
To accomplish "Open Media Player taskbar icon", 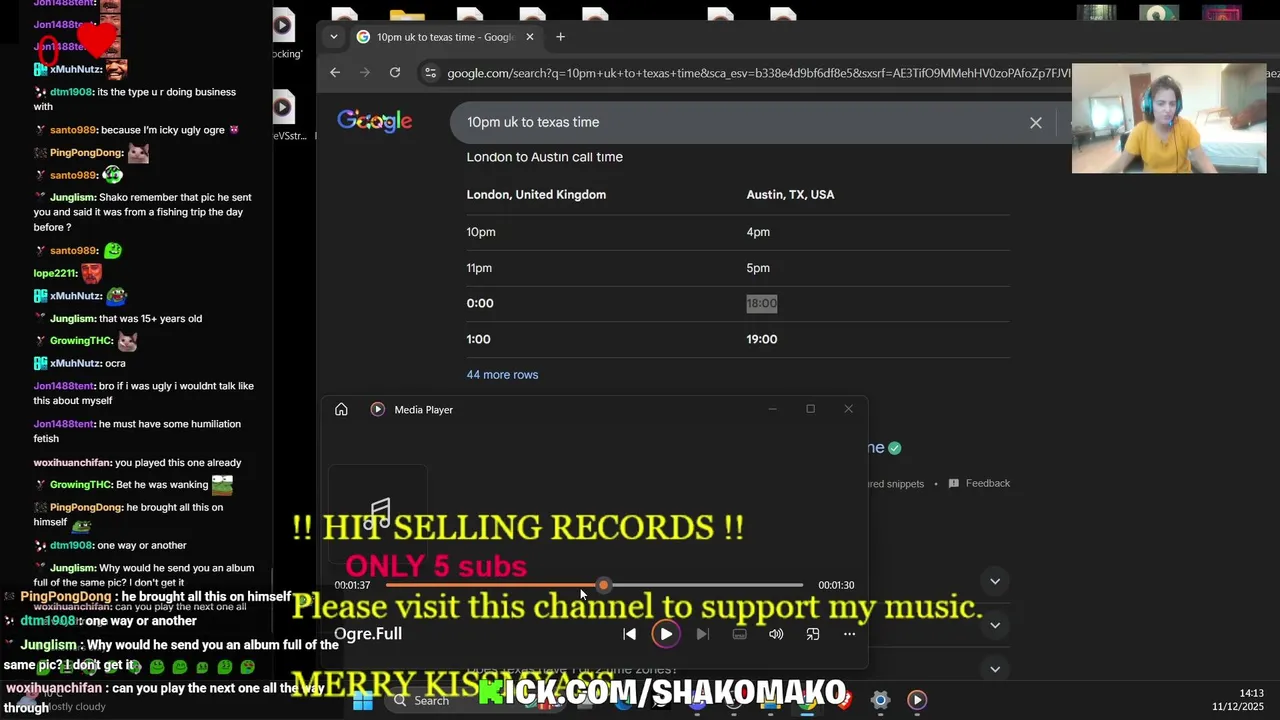I will pos(917,700).
